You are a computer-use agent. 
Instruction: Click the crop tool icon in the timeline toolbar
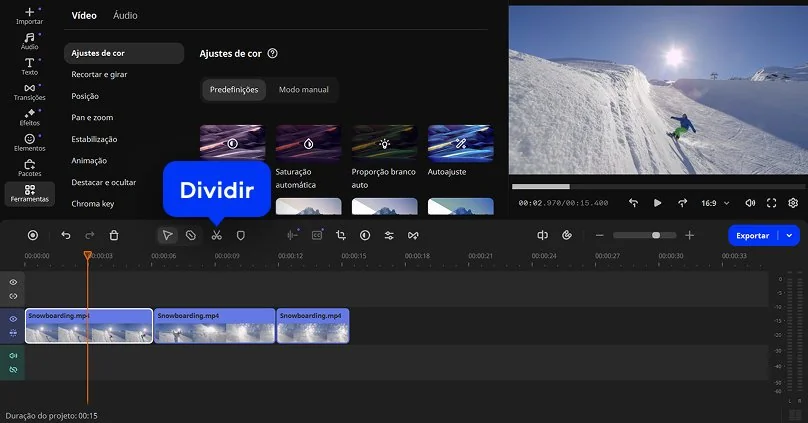(341, 235)
